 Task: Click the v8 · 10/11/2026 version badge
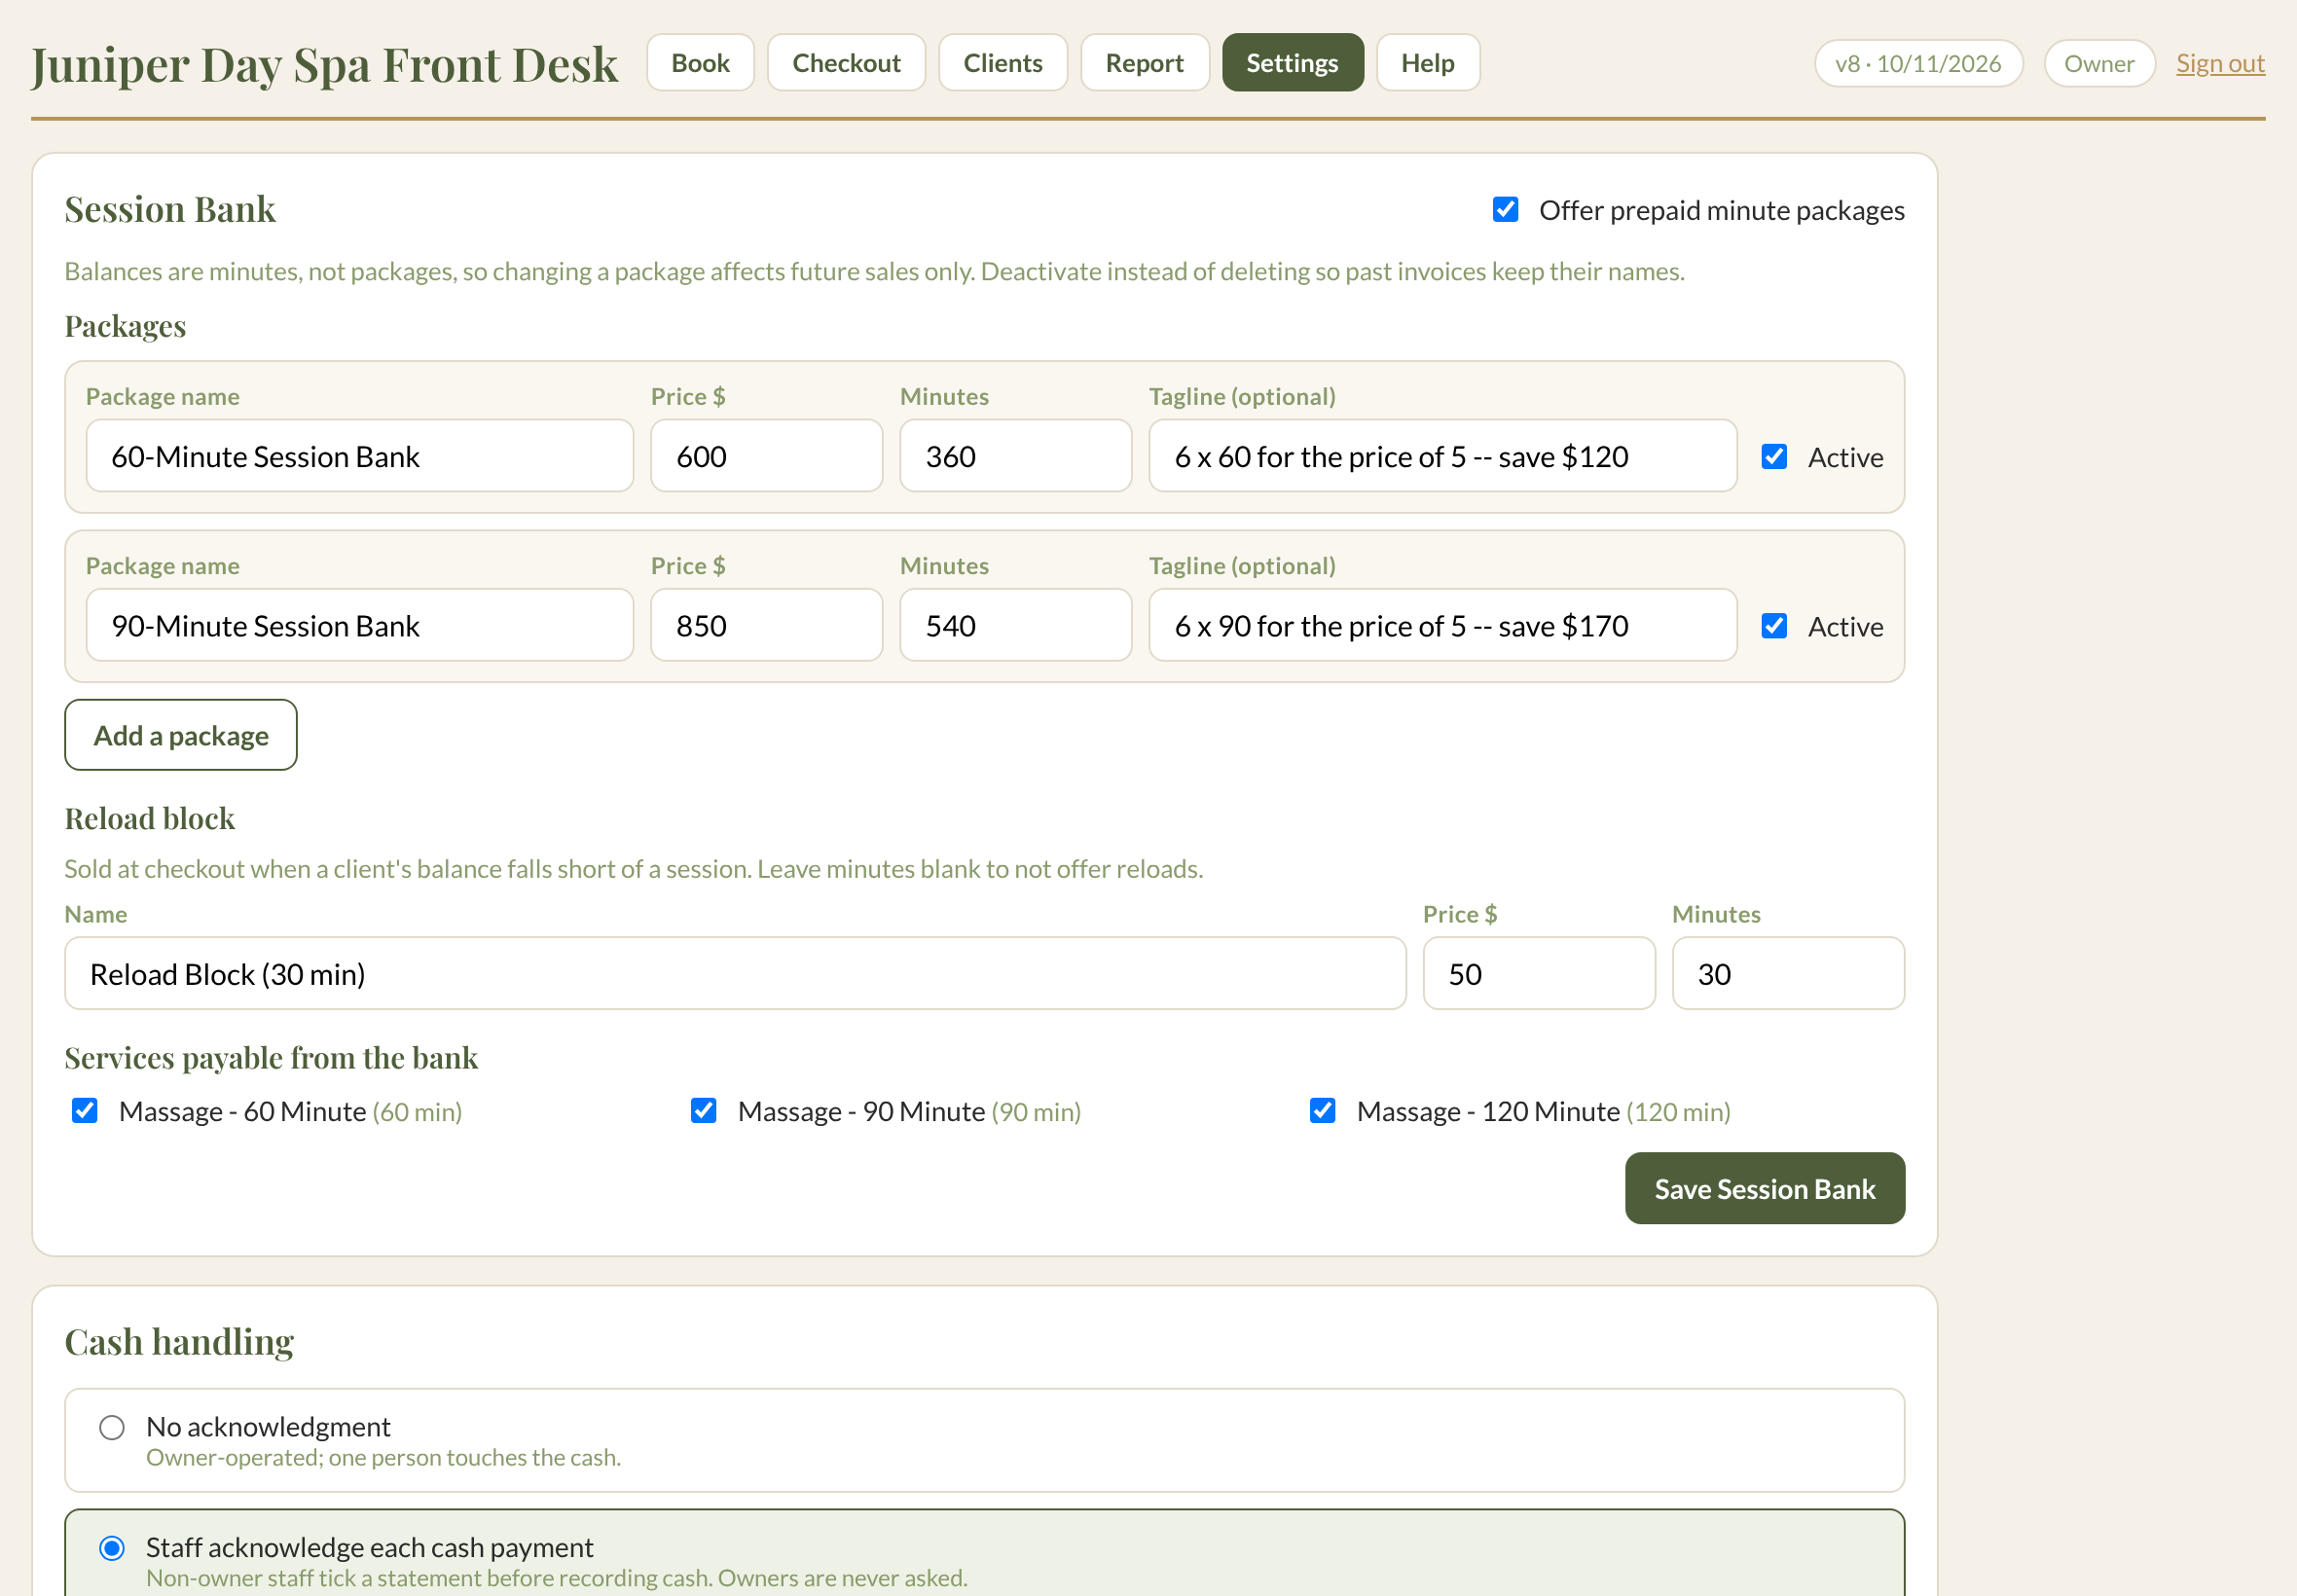(1918, 63)
